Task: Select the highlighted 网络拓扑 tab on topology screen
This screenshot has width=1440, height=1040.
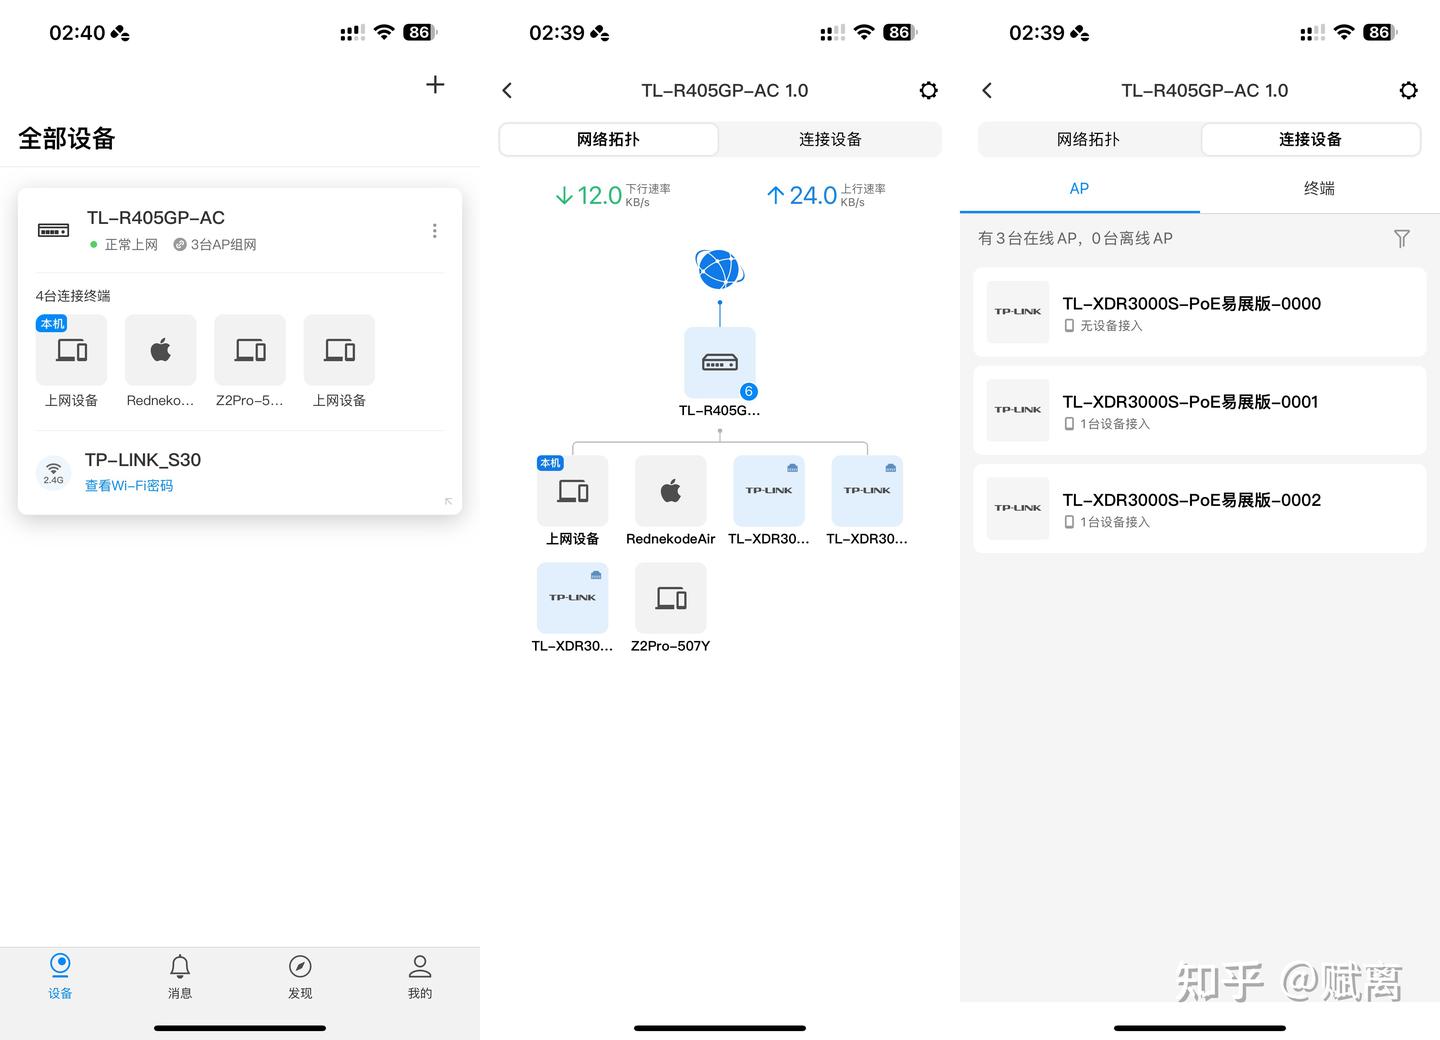Action: pos(608,140)
